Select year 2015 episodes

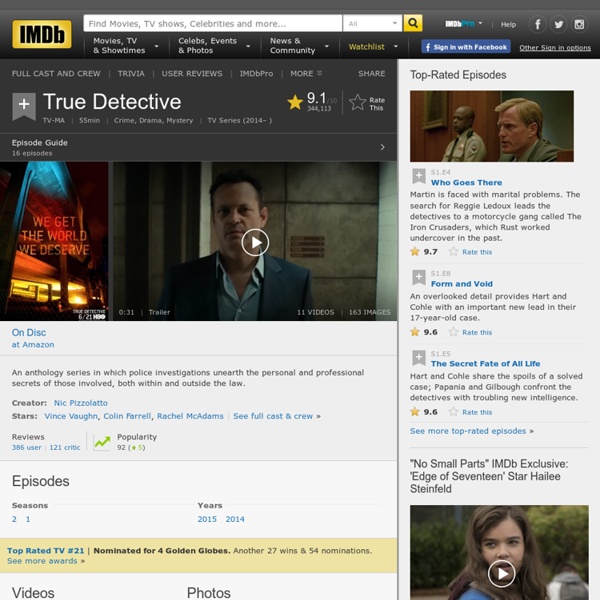(207, 519)
